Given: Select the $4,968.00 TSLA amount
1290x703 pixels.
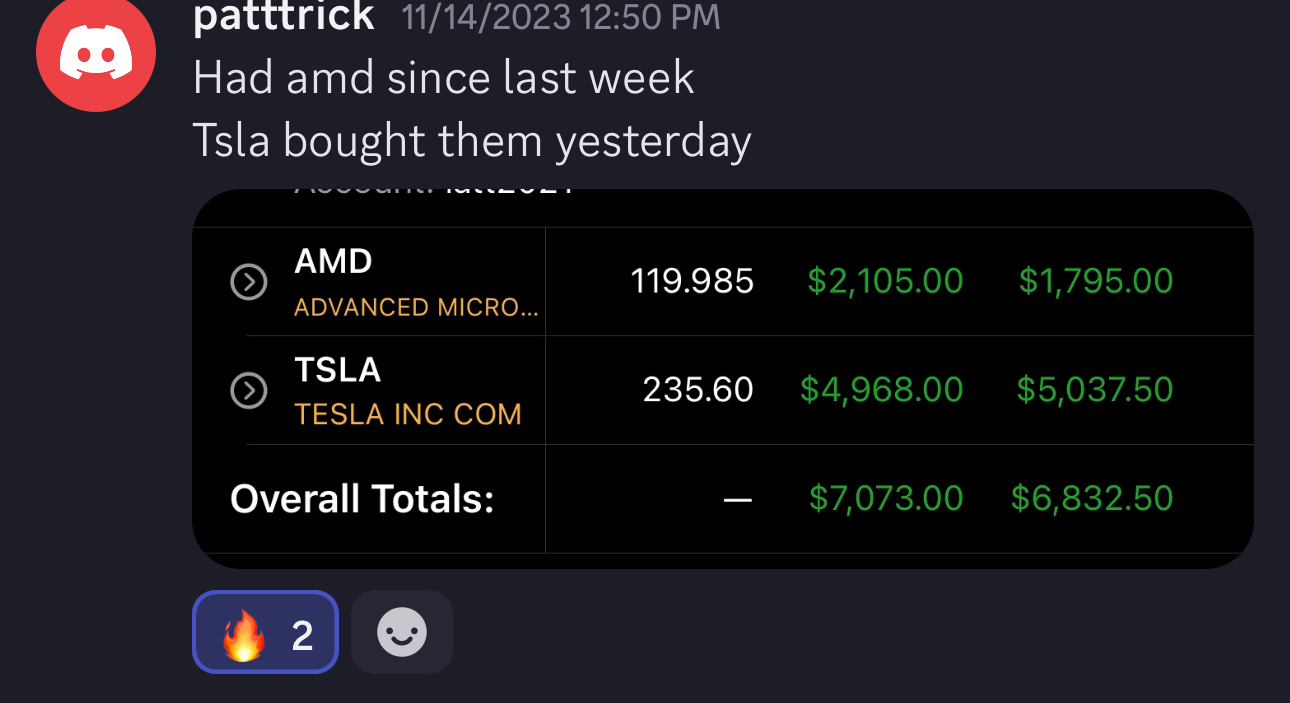Looking at the screenshot, I should (881, 390).
